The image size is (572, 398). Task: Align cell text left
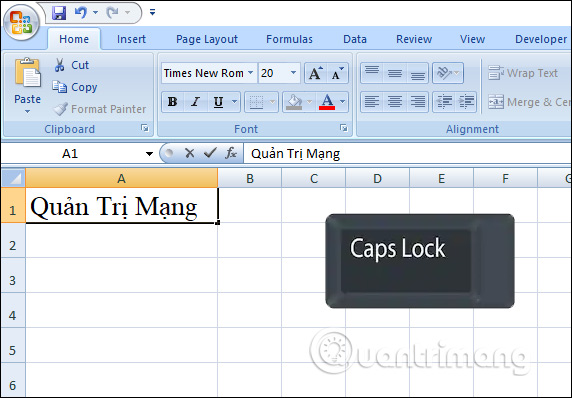pyautogui.click(x=372, y=102)
